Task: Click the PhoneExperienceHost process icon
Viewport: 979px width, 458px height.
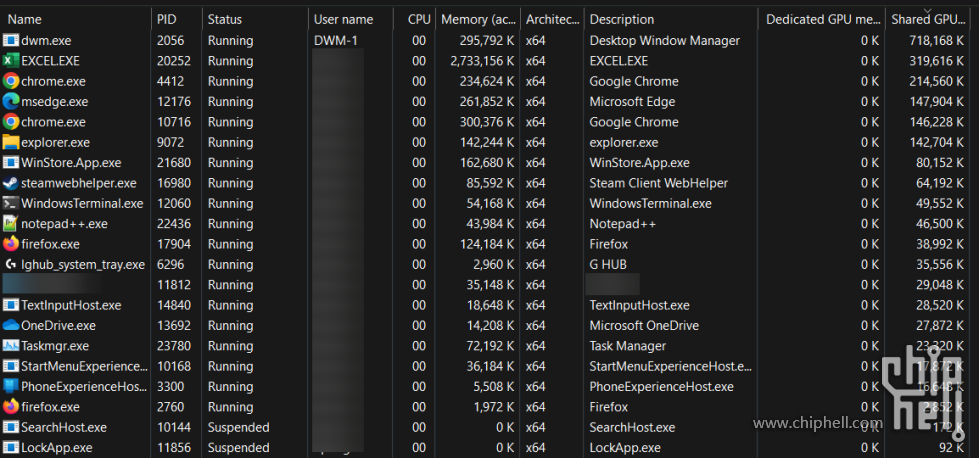Action: click(x=11, y=386)
